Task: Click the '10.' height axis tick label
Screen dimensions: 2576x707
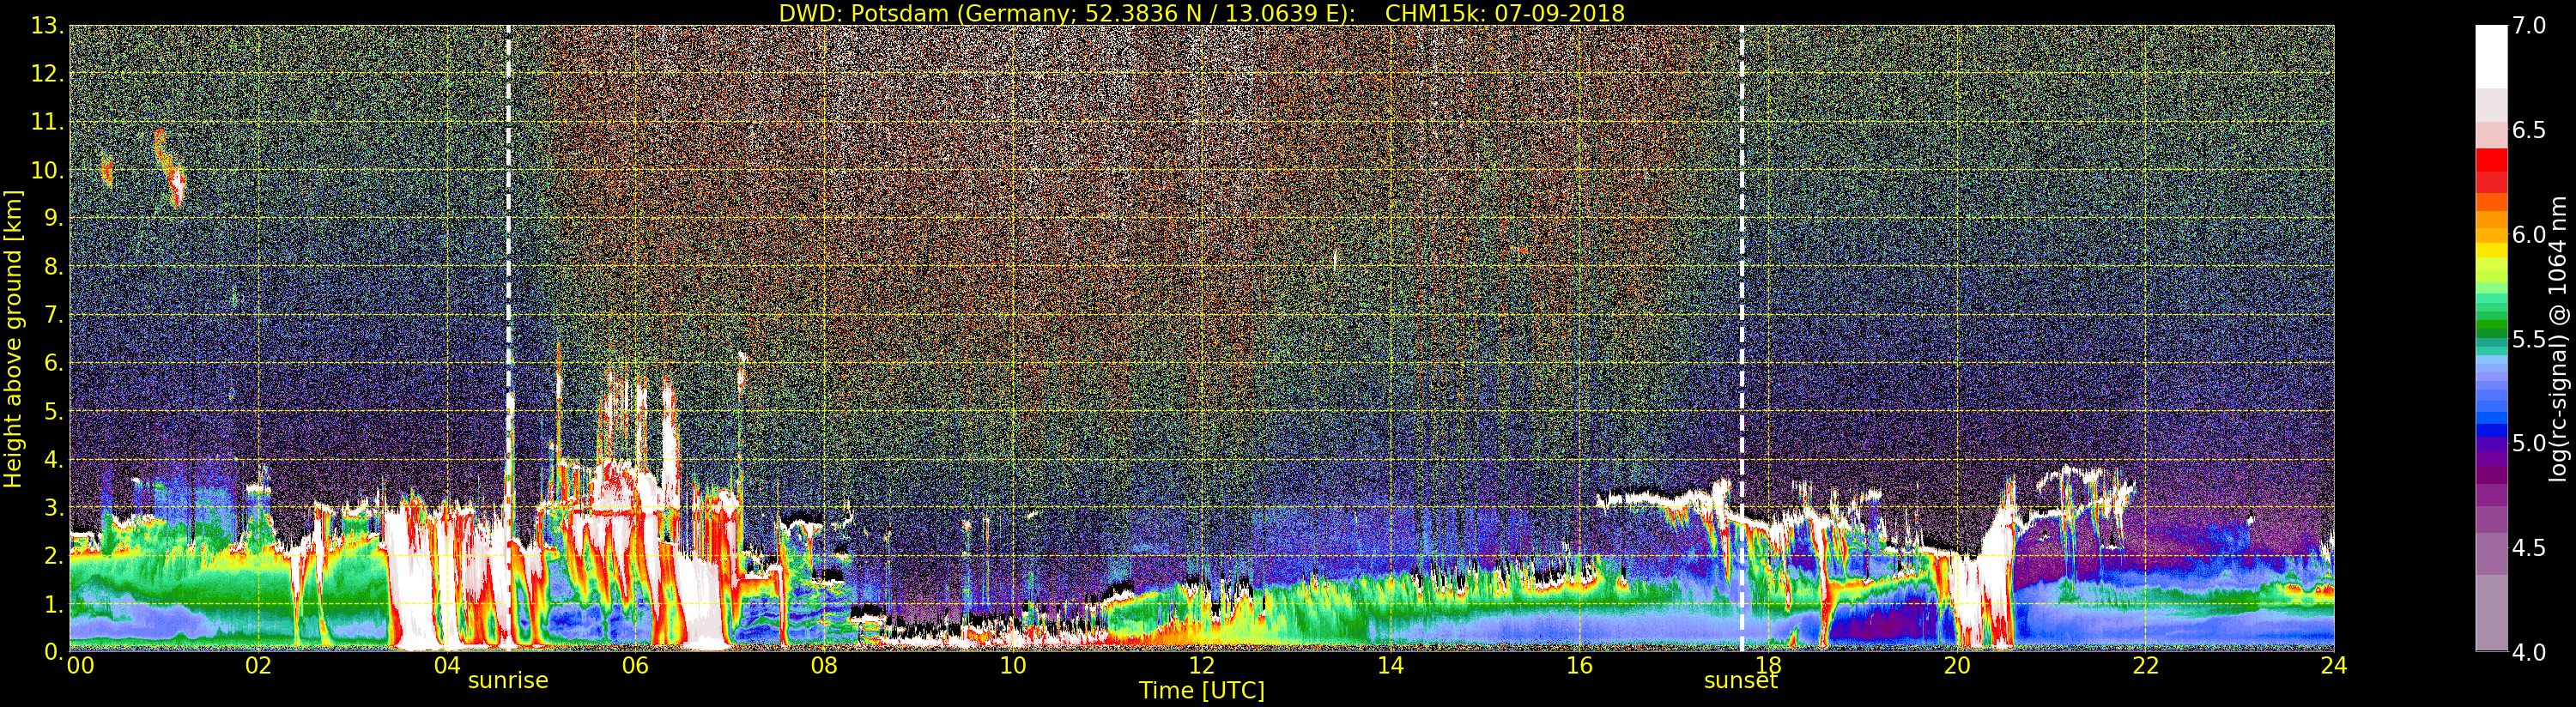Action: tap(48, 170)
